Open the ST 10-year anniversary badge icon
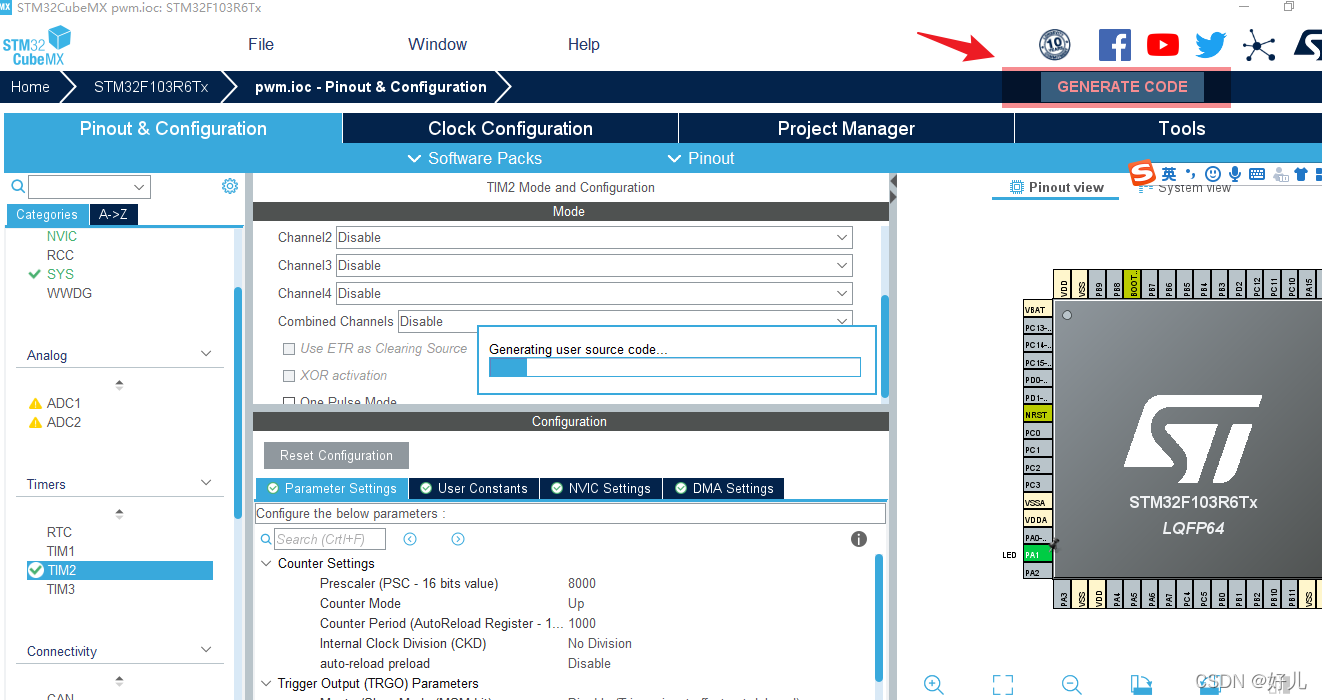This screenshot has width=1322, height=700. click(1055, 45)
